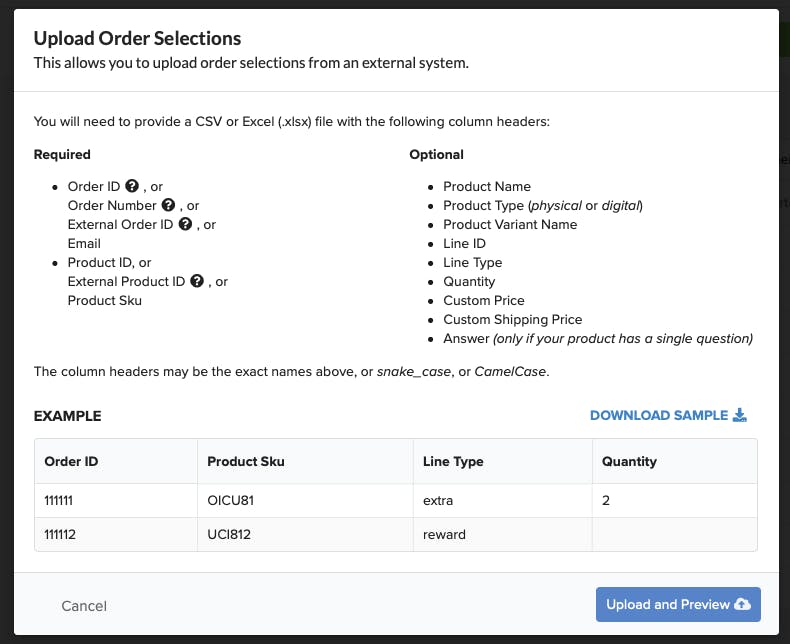Viewport: 790px width, 644px height.
Task: Click the UCI812 sku cell
Action: tap(305, 534)
